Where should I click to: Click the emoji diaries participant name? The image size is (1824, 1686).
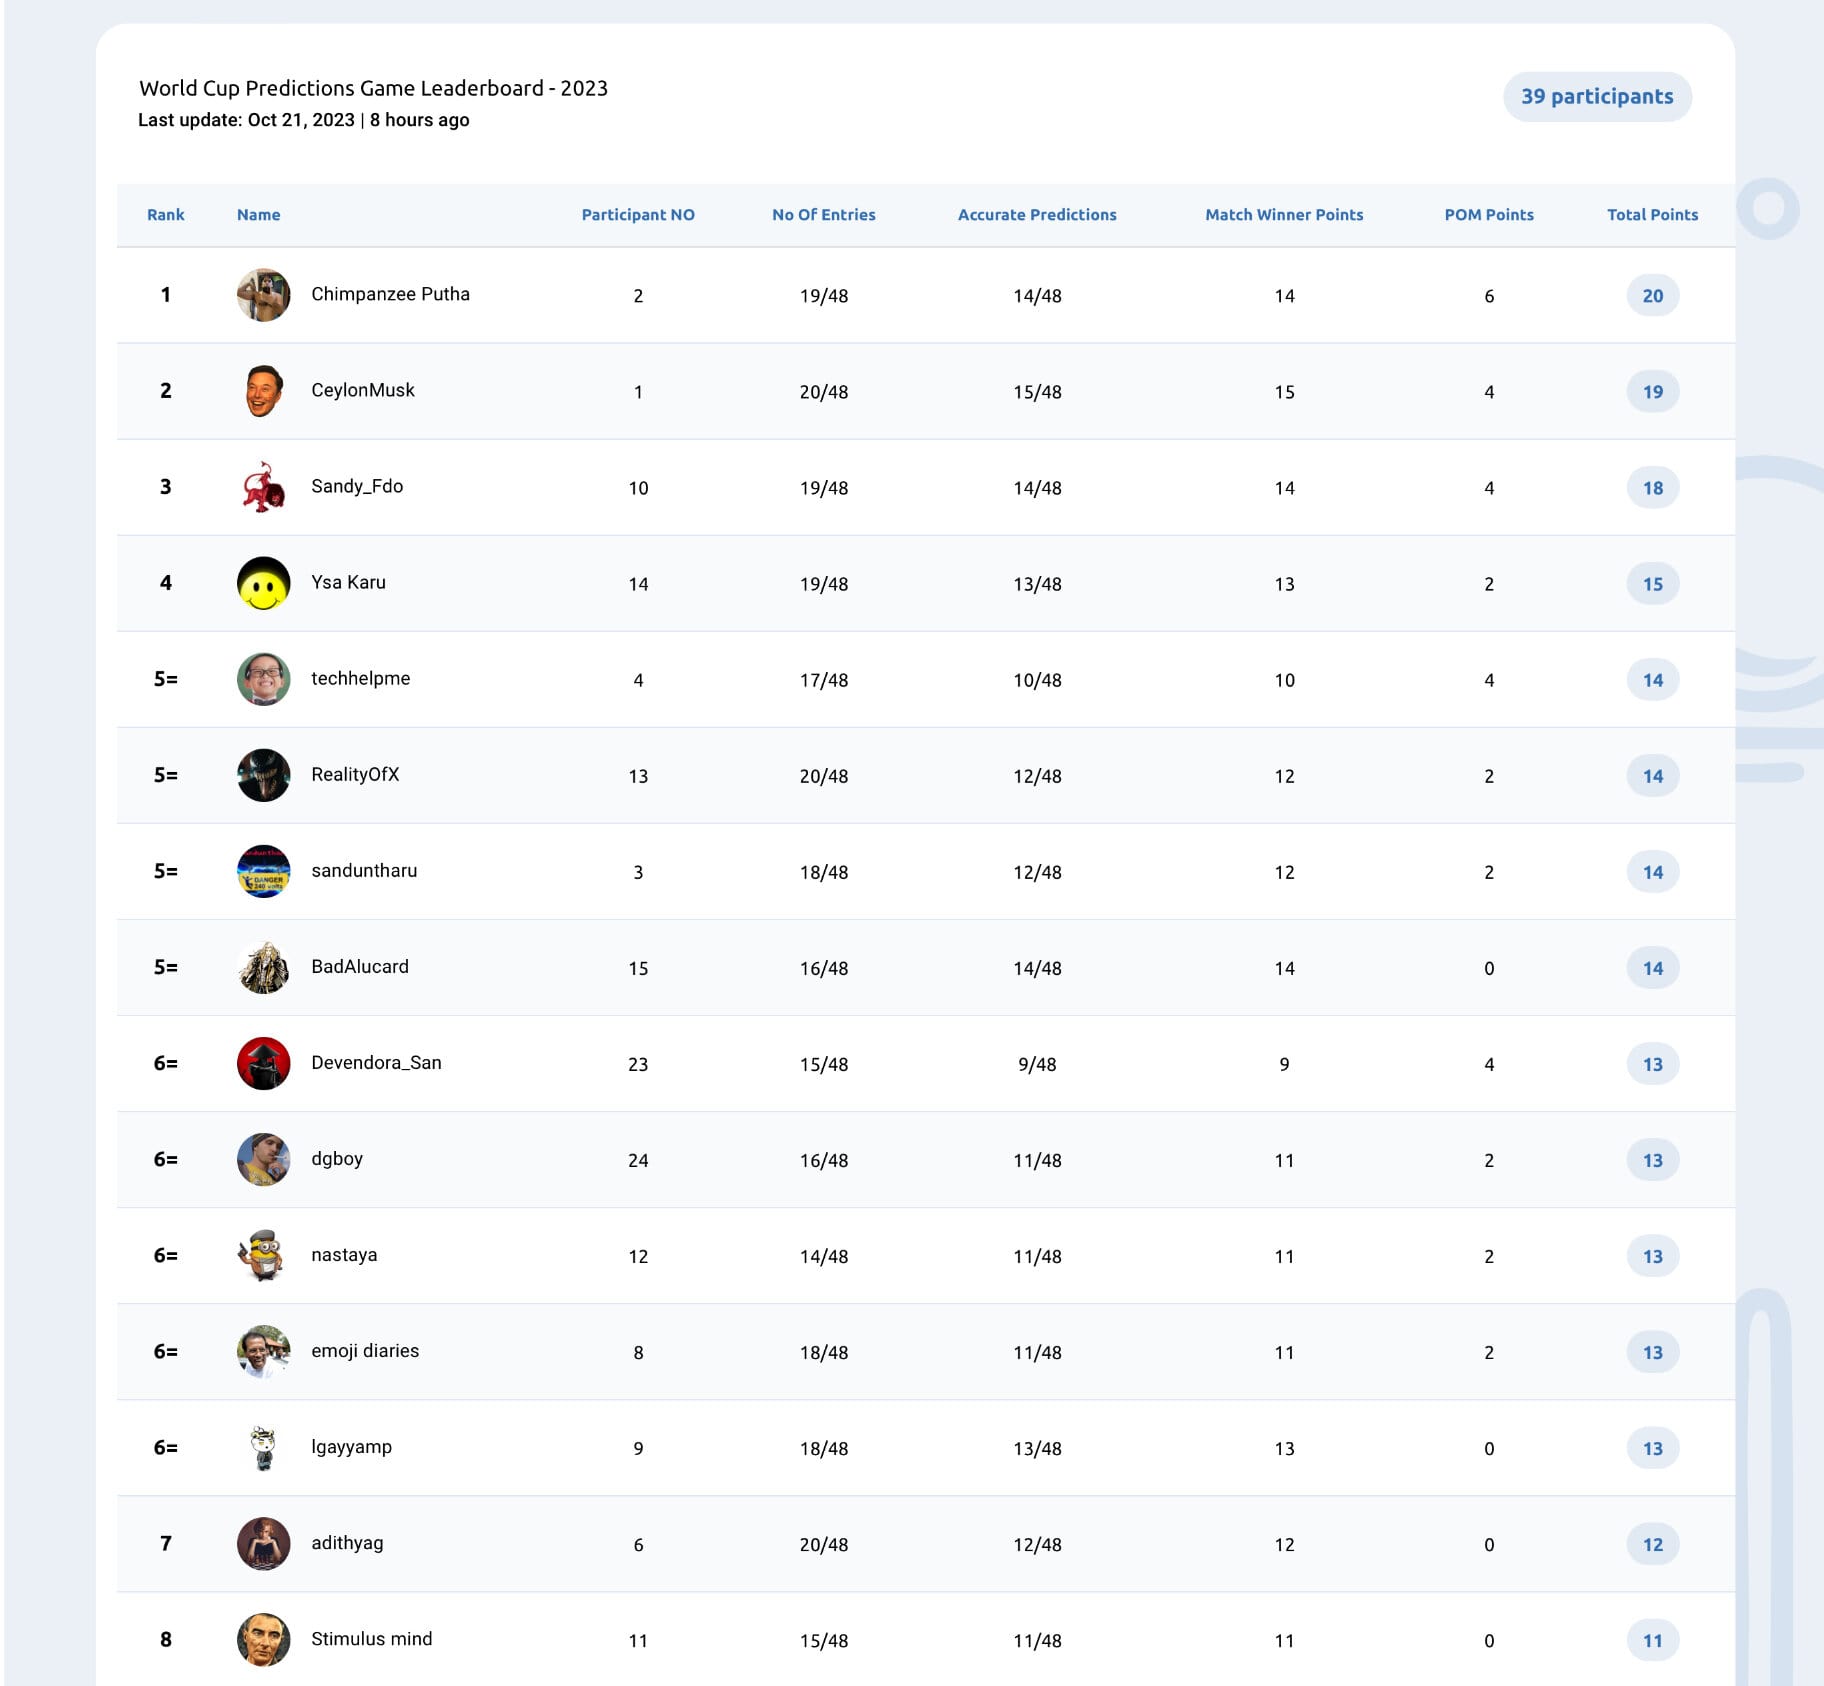coord(365,1350)
